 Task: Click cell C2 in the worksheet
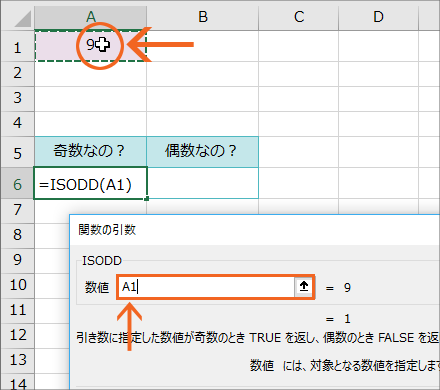pyautogui.click(x=299, y=74)
